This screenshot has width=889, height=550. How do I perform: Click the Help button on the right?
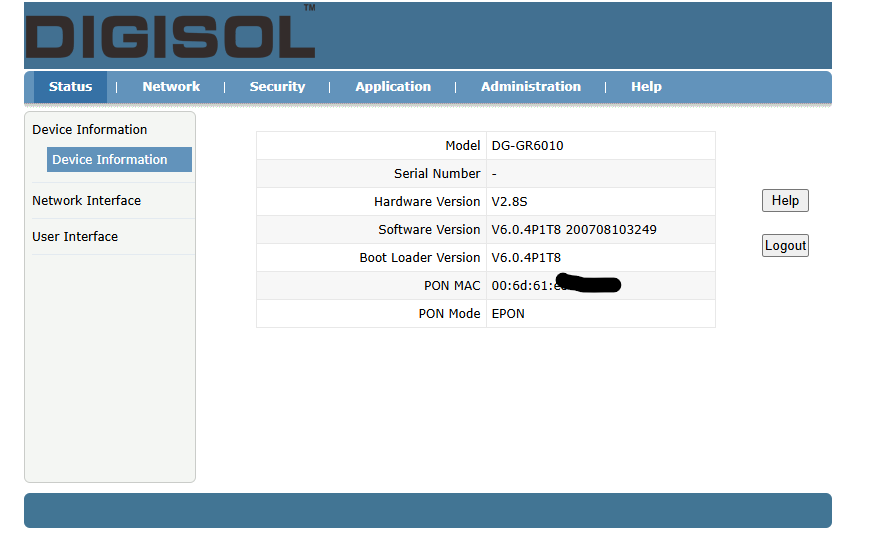click(785, 200)
